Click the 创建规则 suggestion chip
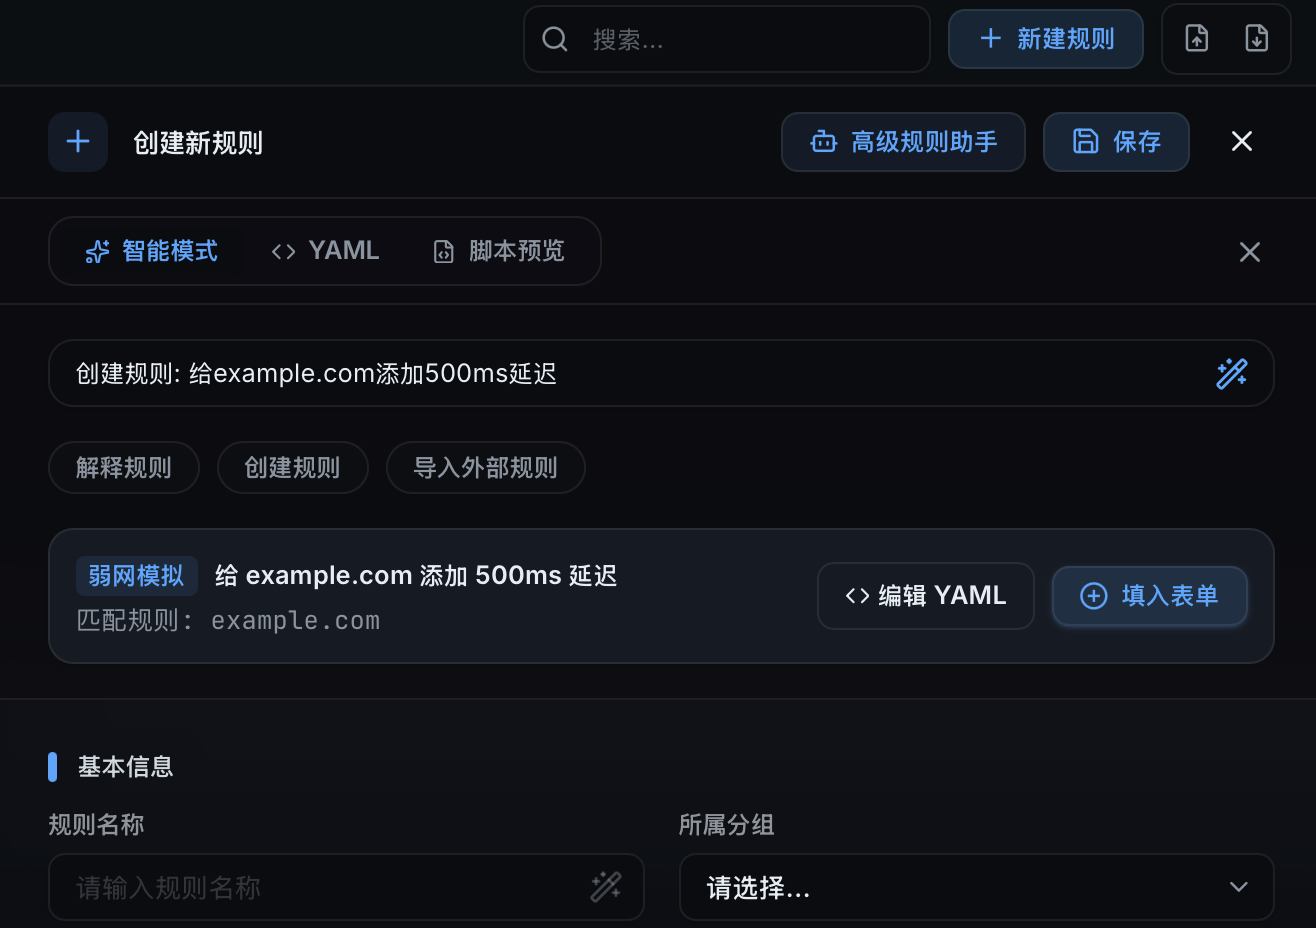This screenshot has height=928, width=1316. (x=292, y=467)
